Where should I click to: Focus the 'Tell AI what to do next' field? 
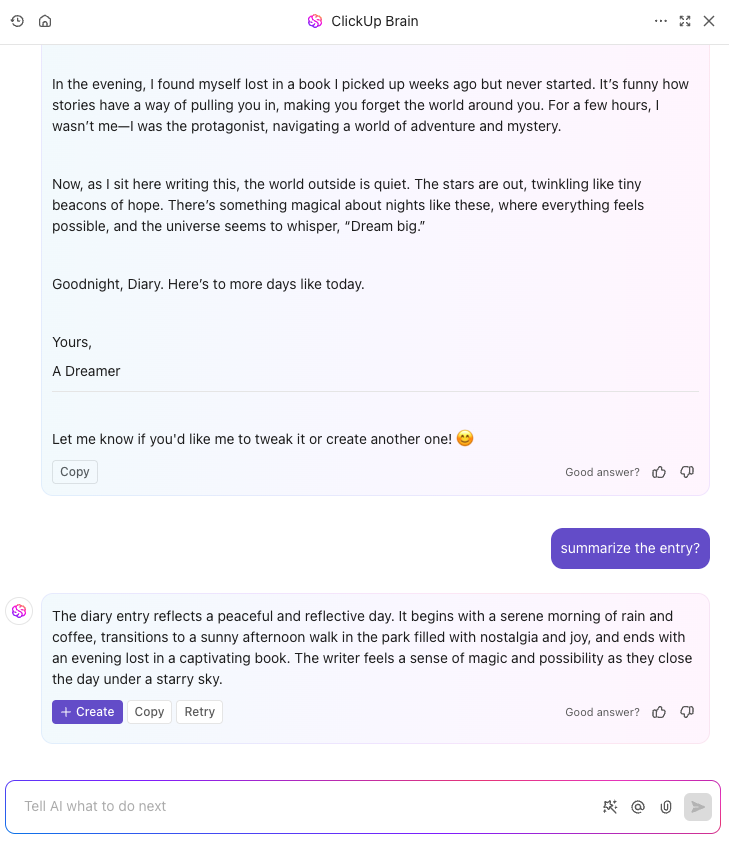[x=307, y=807]
